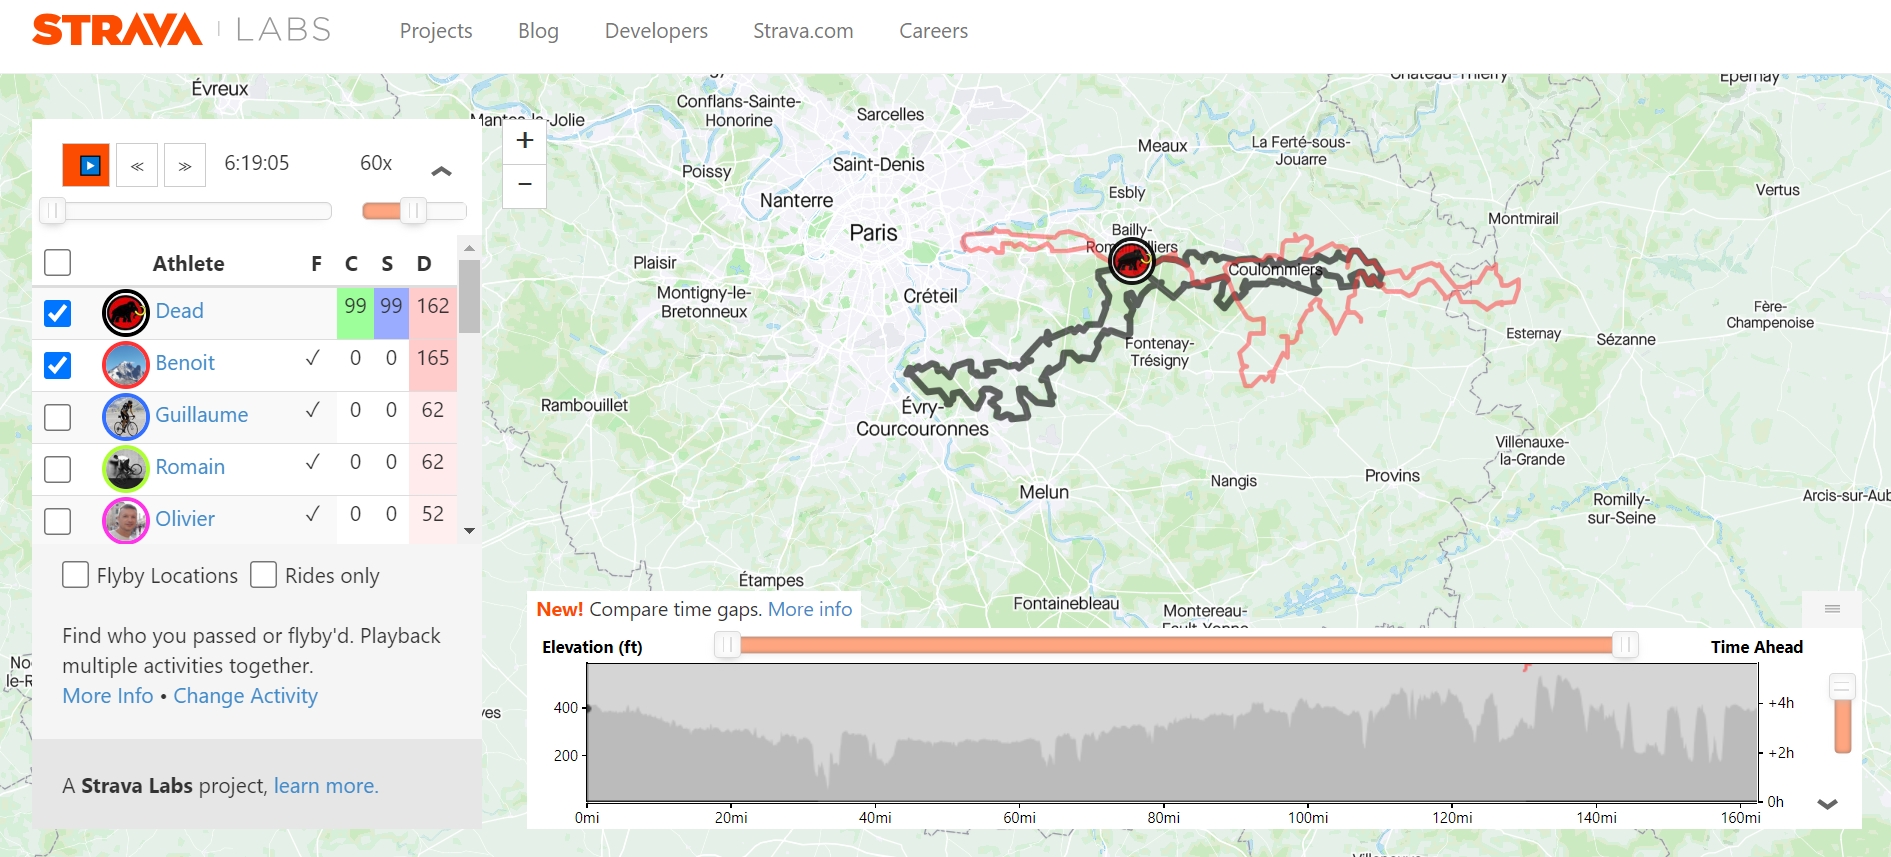
Task: Click the playback speed slider handle
Action: click(x=413, y=210)
